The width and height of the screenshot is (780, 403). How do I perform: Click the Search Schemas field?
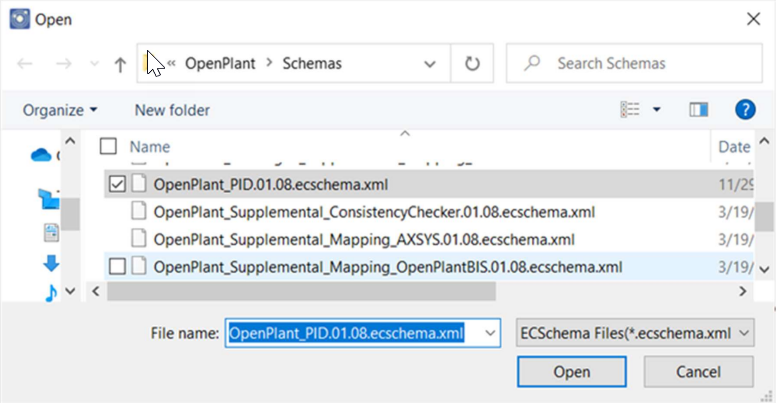pos(634,63)
